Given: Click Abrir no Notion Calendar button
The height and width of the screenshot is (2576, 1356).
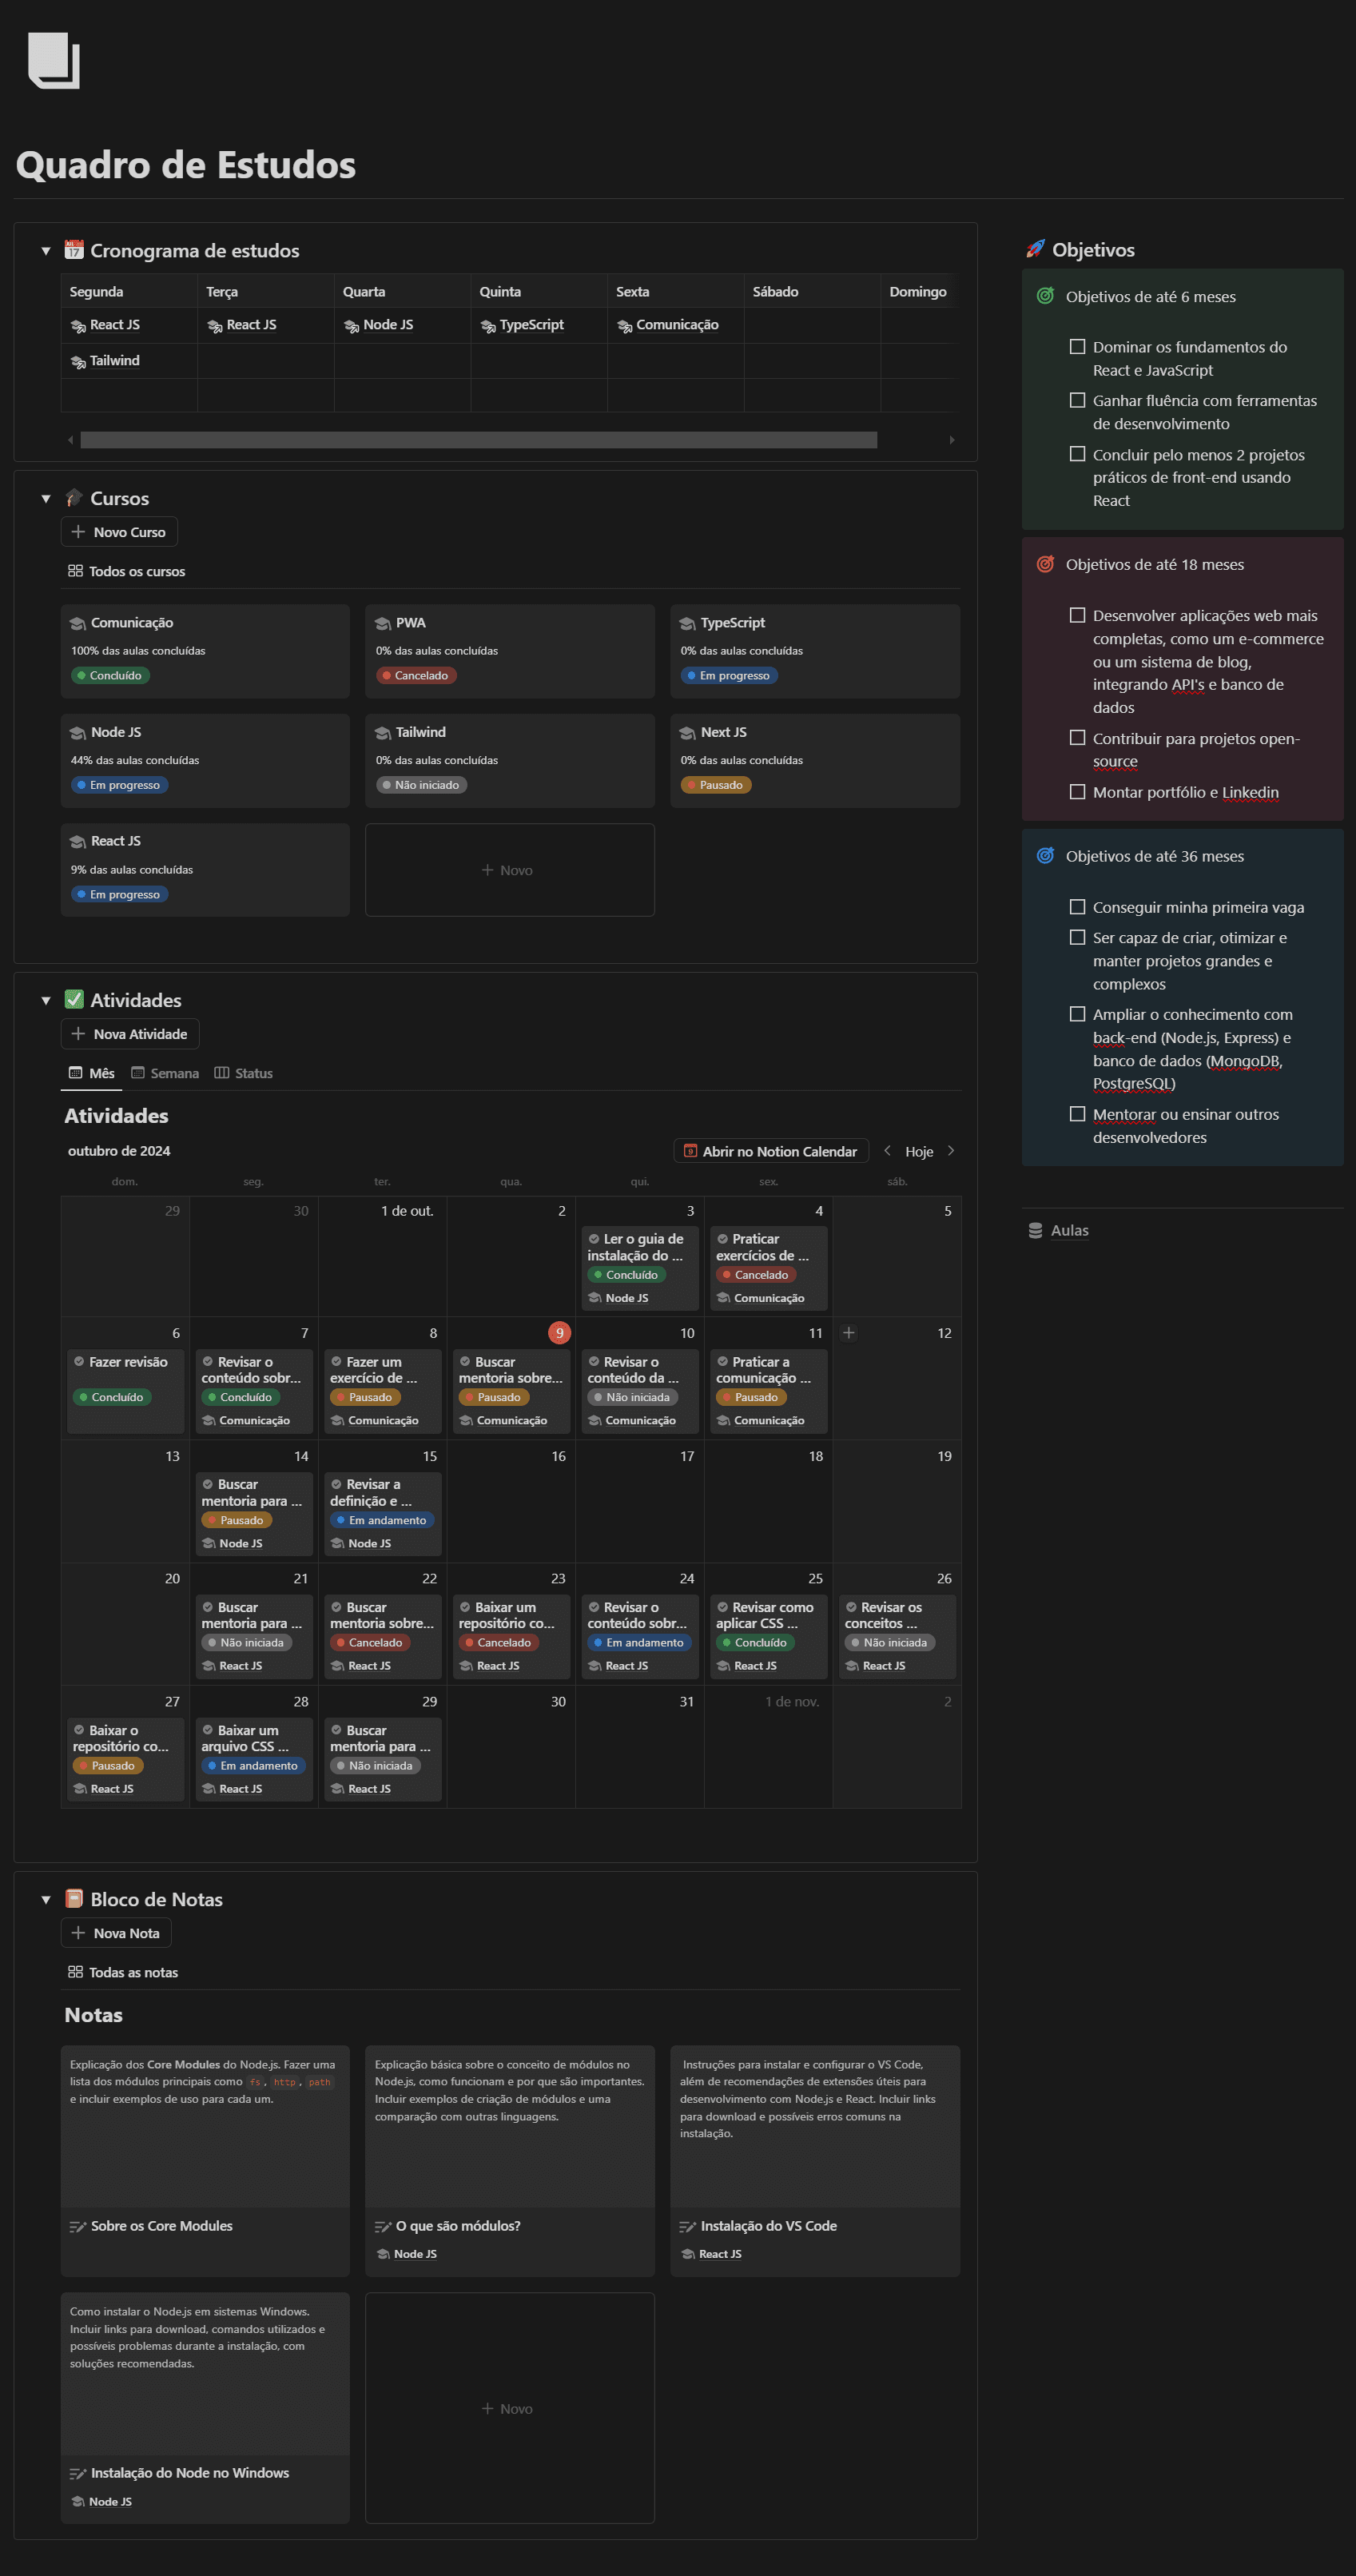Looking at the screenshot, I should (x=770, y=1151).
